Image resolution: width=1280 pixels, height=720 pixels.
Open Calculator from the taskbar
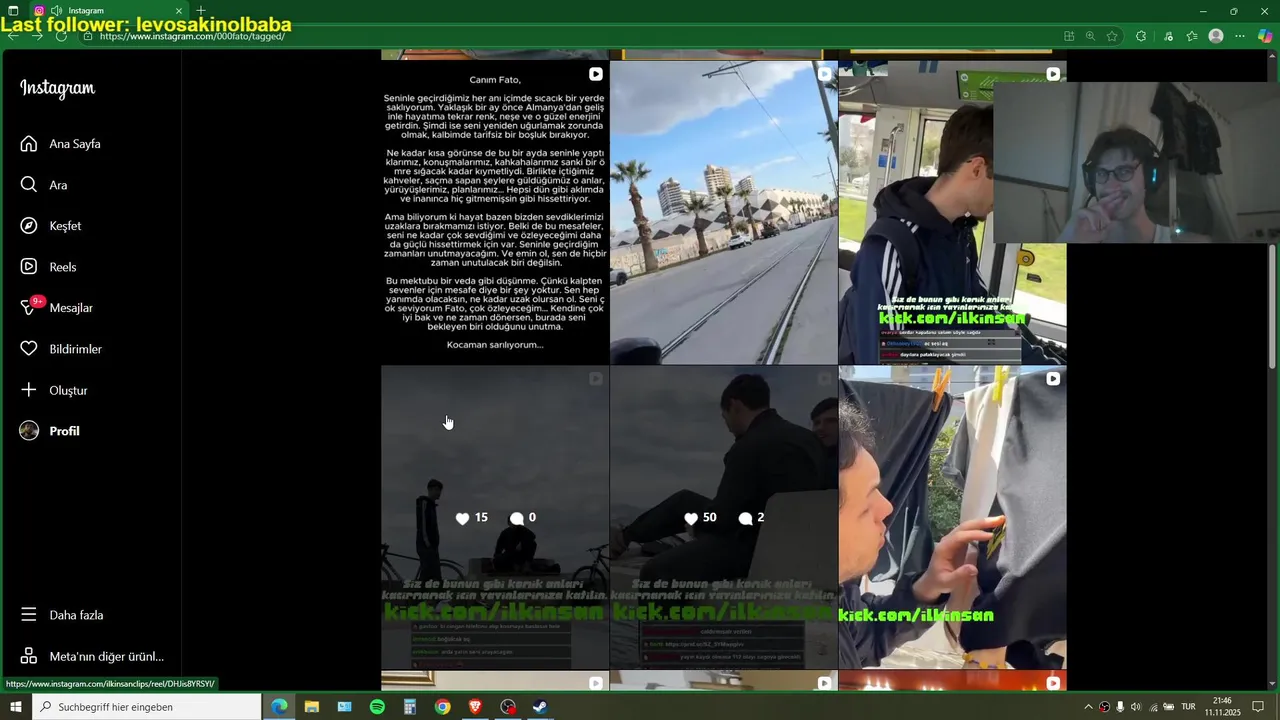[410, 707]
